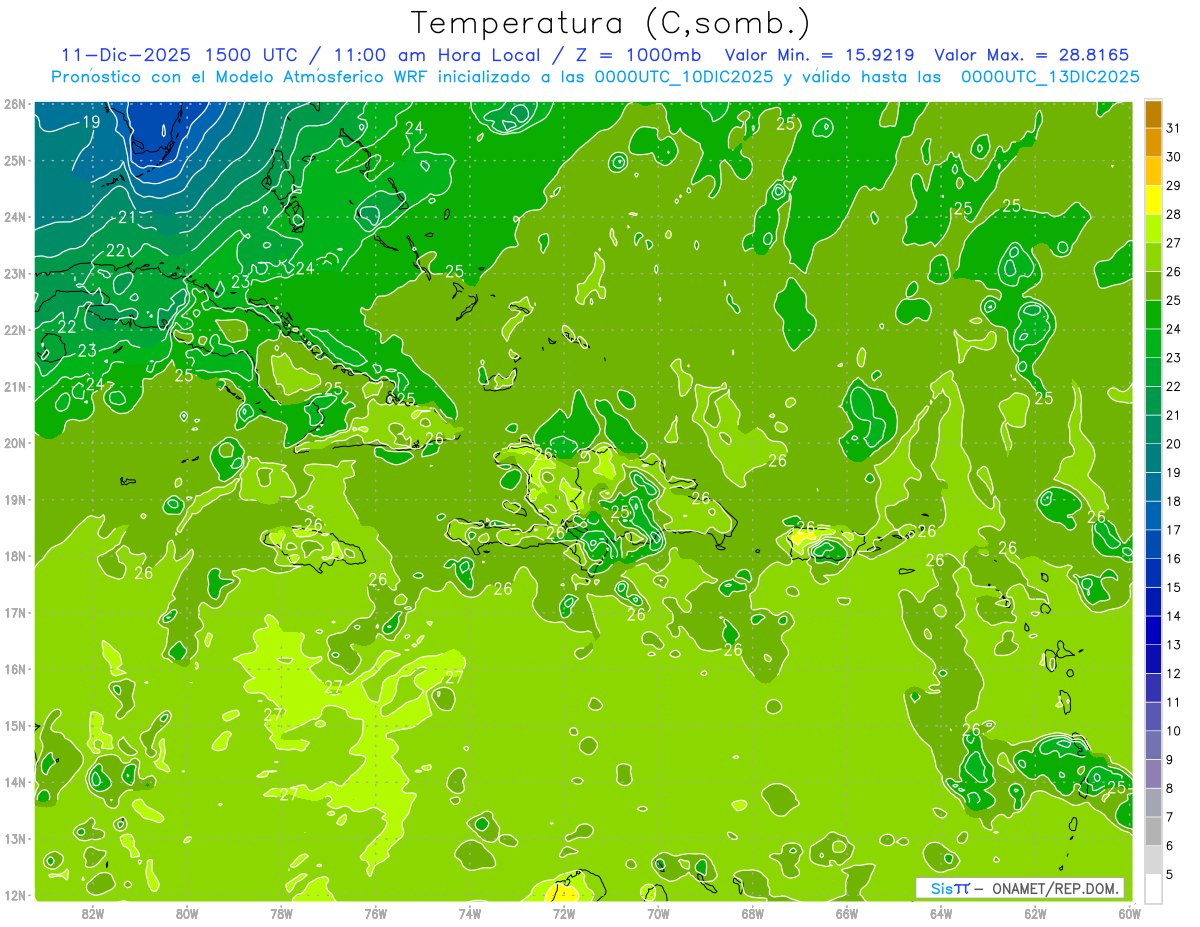Click the '18N' latitude axis label
The height and width of the screenshot is (927, 1200).
tap(15, 556)
